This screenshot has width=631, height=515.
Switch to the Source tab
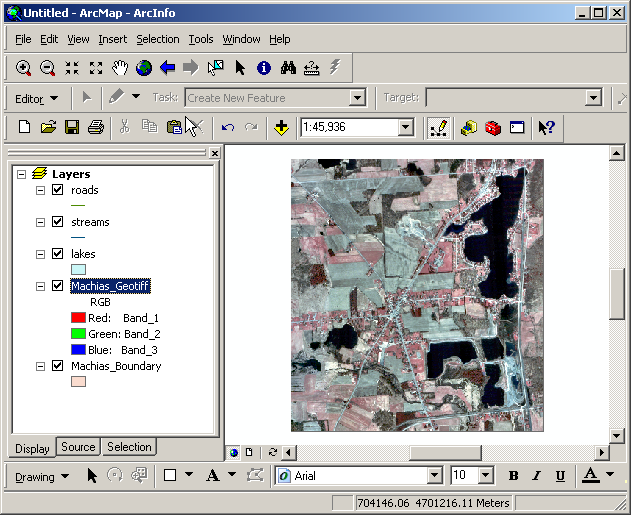point(78,447)
